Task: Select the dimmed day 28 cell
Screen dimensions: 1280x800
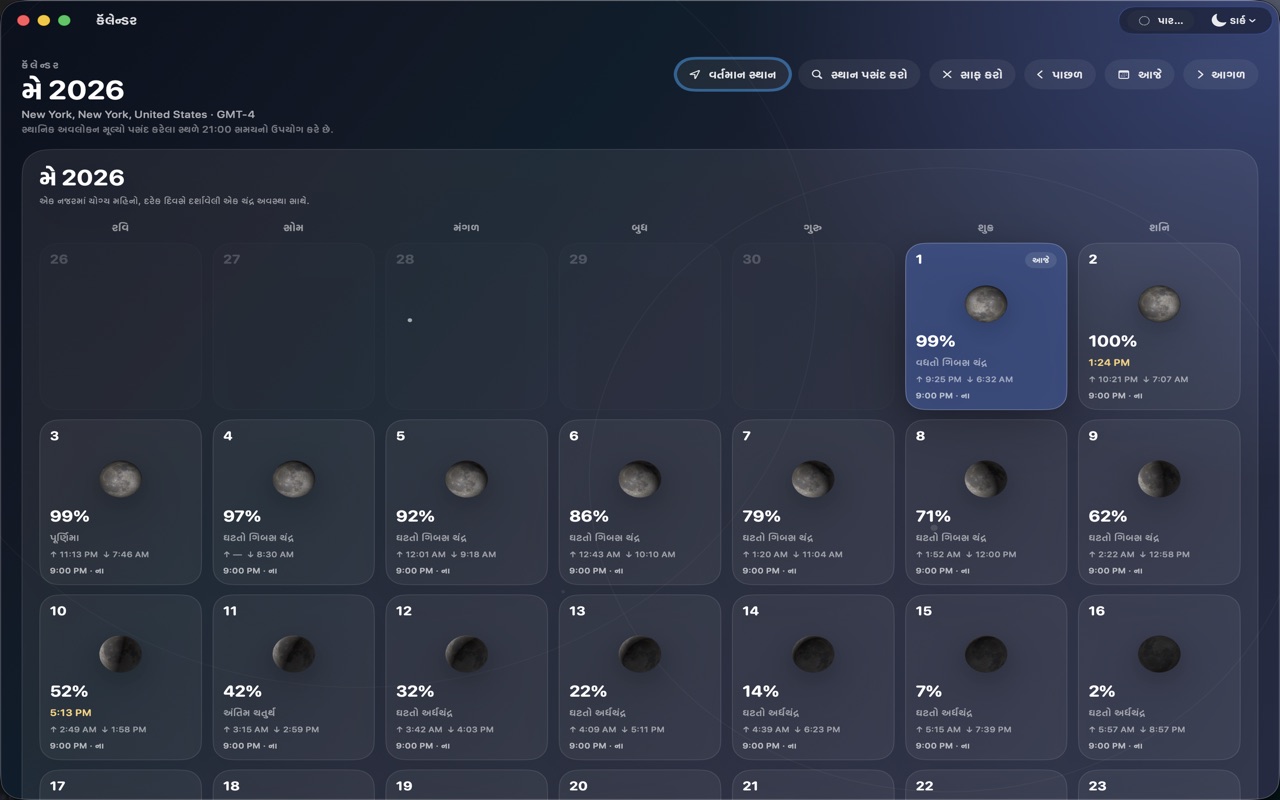Action: tap(466, 326)
